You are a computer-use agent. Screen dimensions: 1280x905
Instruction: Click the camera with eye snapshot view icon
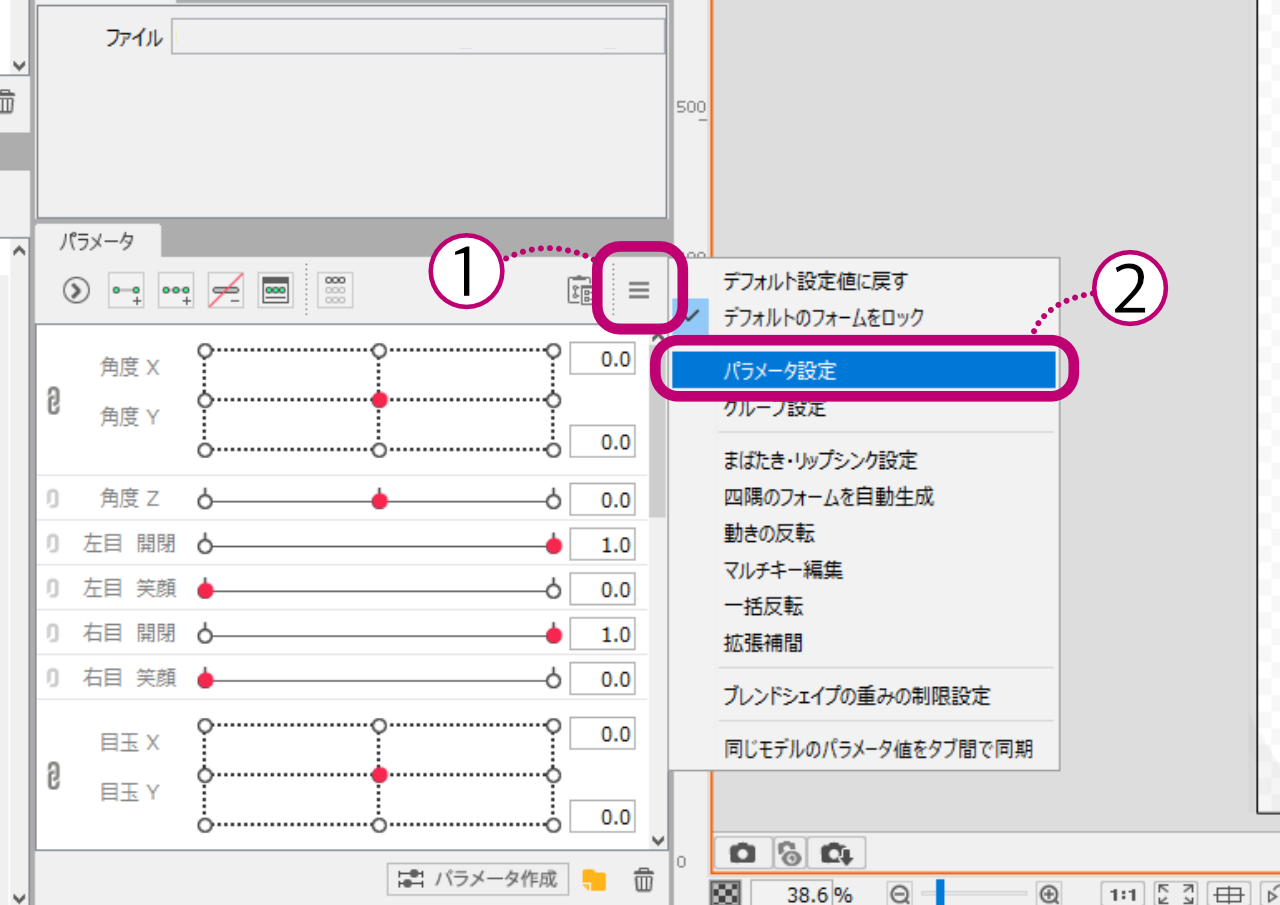pos(790,853)
